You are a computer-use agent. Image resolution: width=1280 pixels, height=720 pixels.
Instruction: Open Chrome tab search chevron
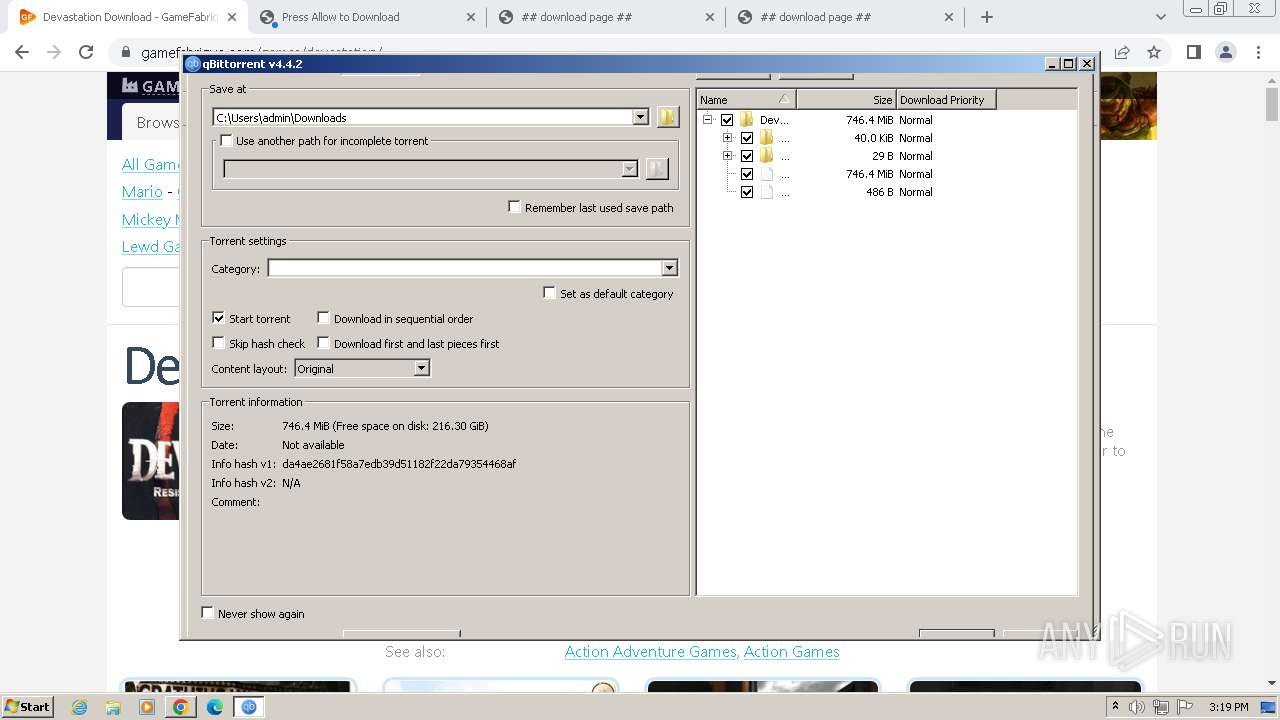tap(1160, 17)
